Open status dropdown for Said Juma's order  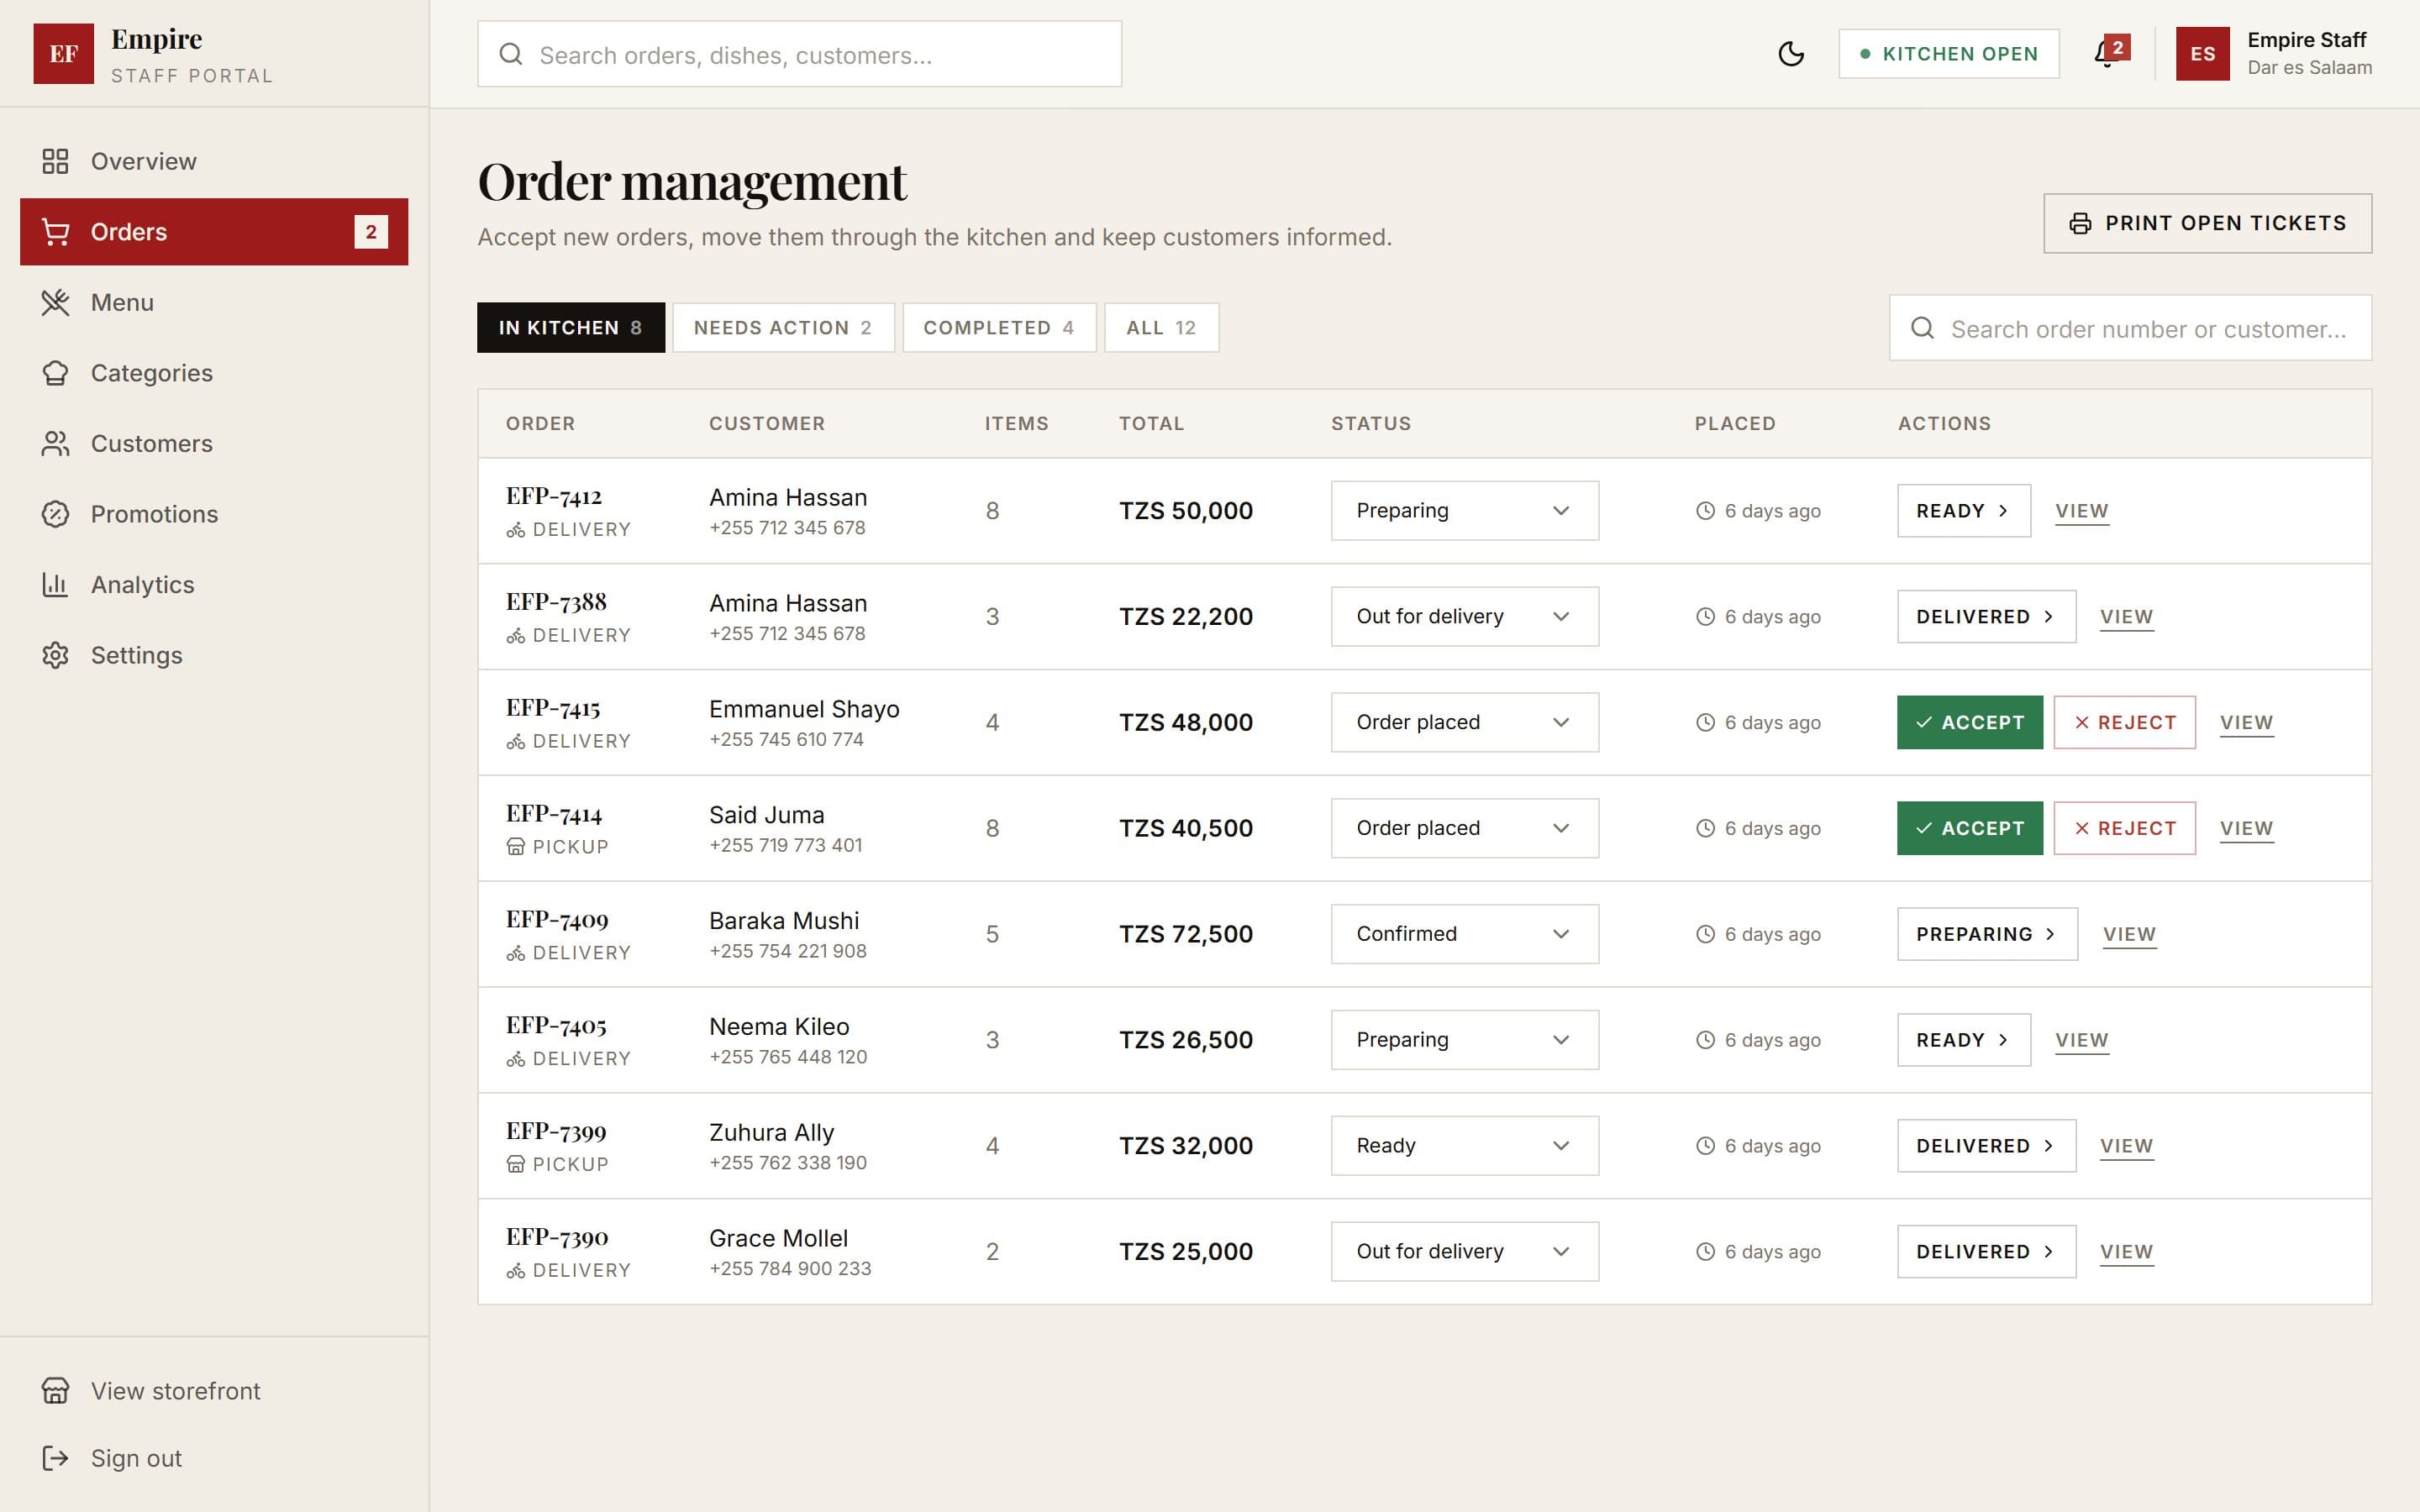click(1464, 828)
